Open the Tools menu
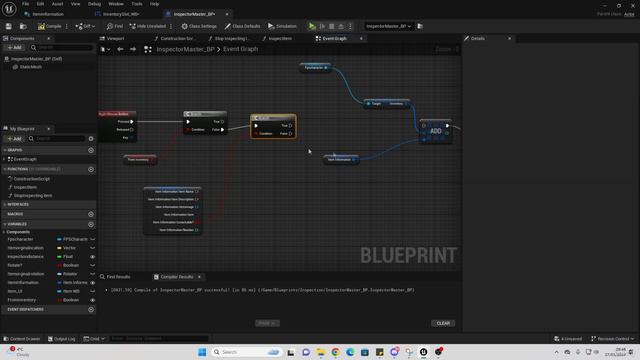 [x=137, y=4]
